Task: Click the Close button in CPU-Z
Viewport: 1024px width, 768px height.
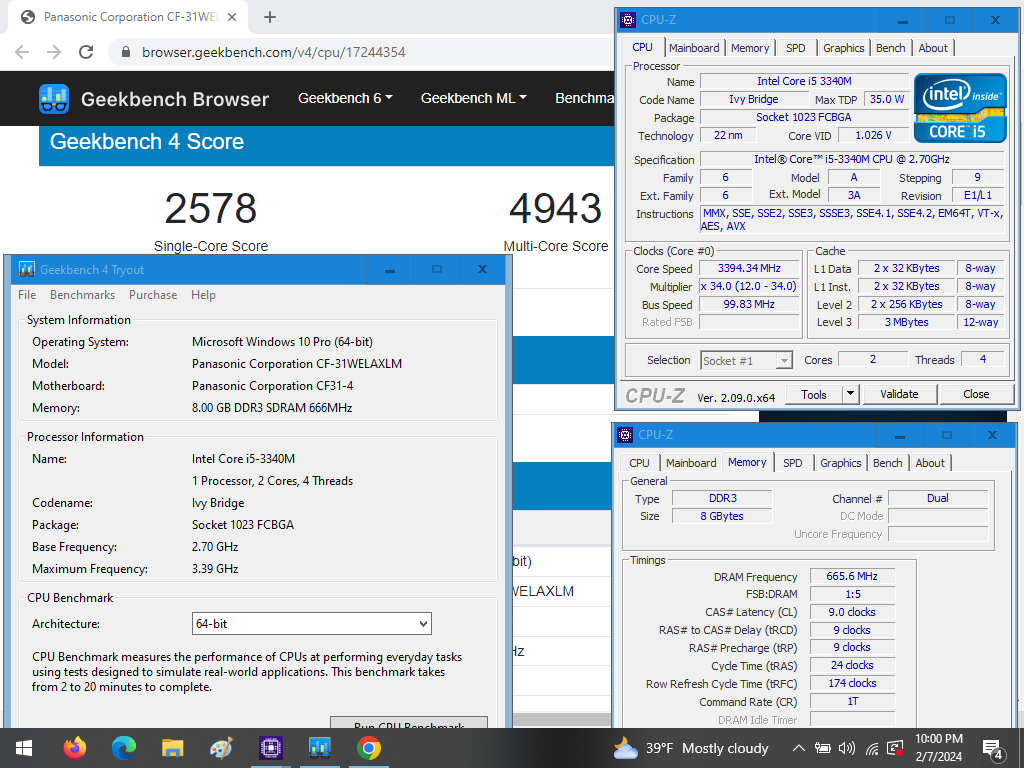Action: click(x=976, y=394)
